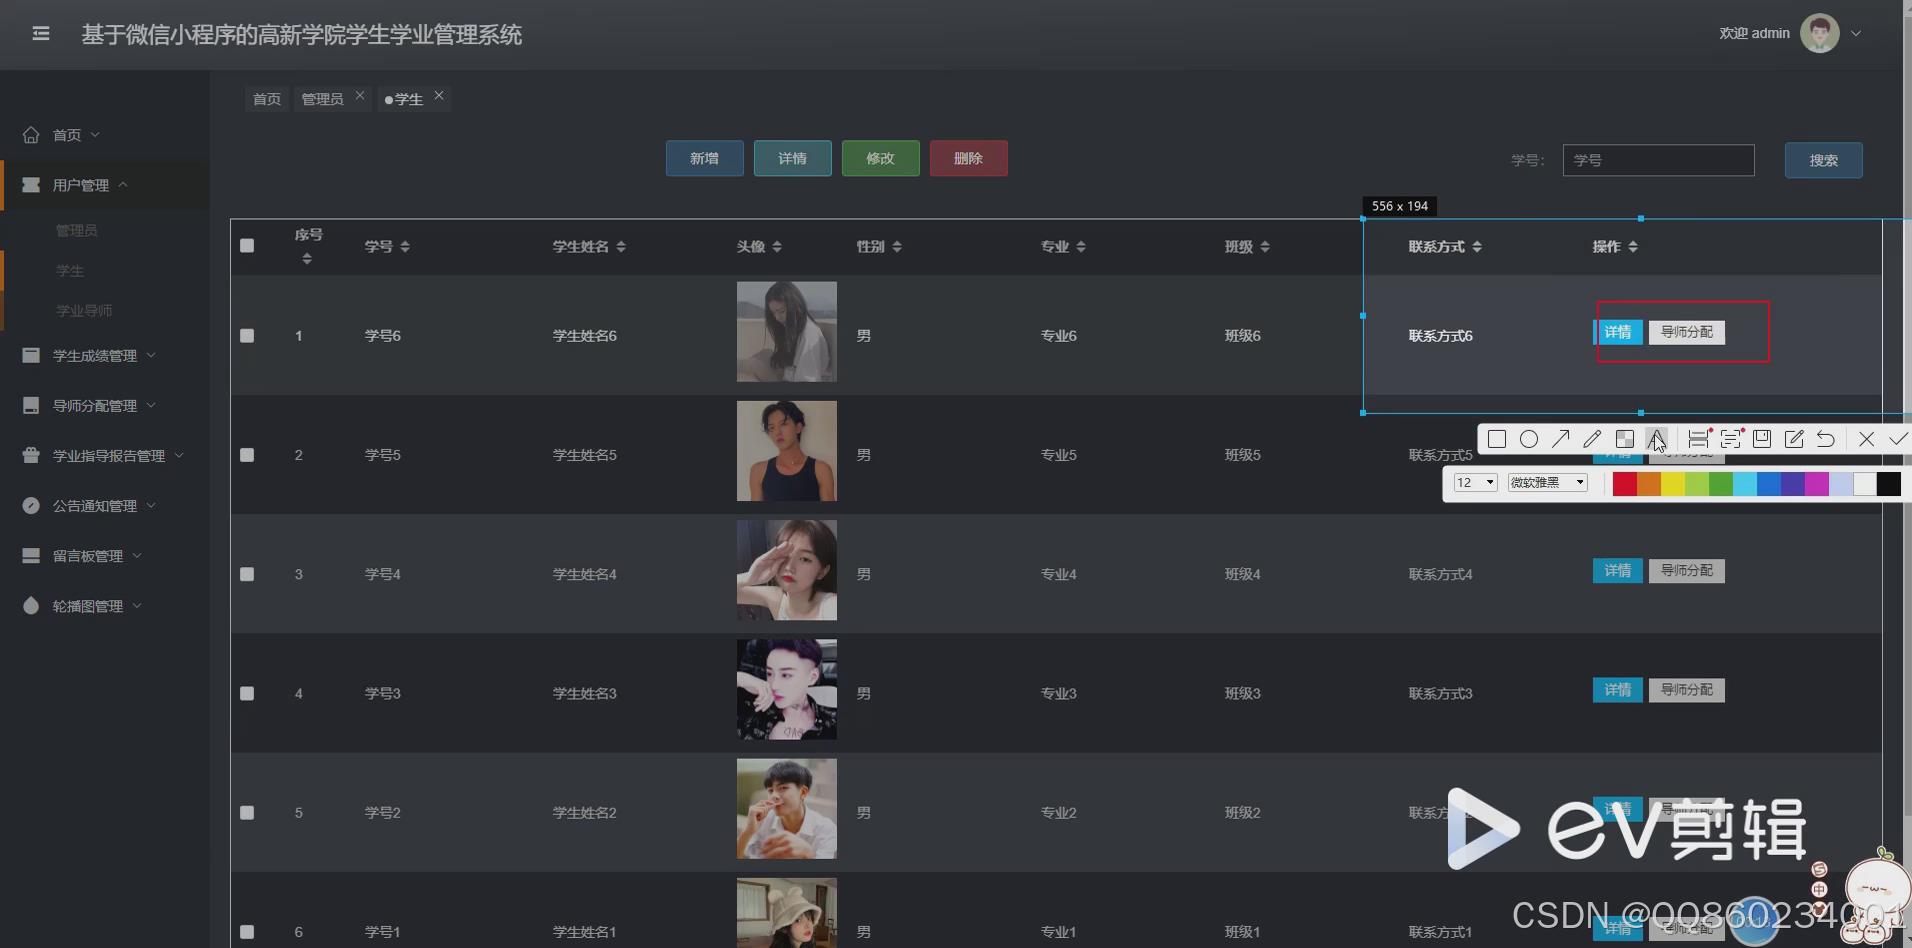Close the 学生 tab

click(439, 95)
